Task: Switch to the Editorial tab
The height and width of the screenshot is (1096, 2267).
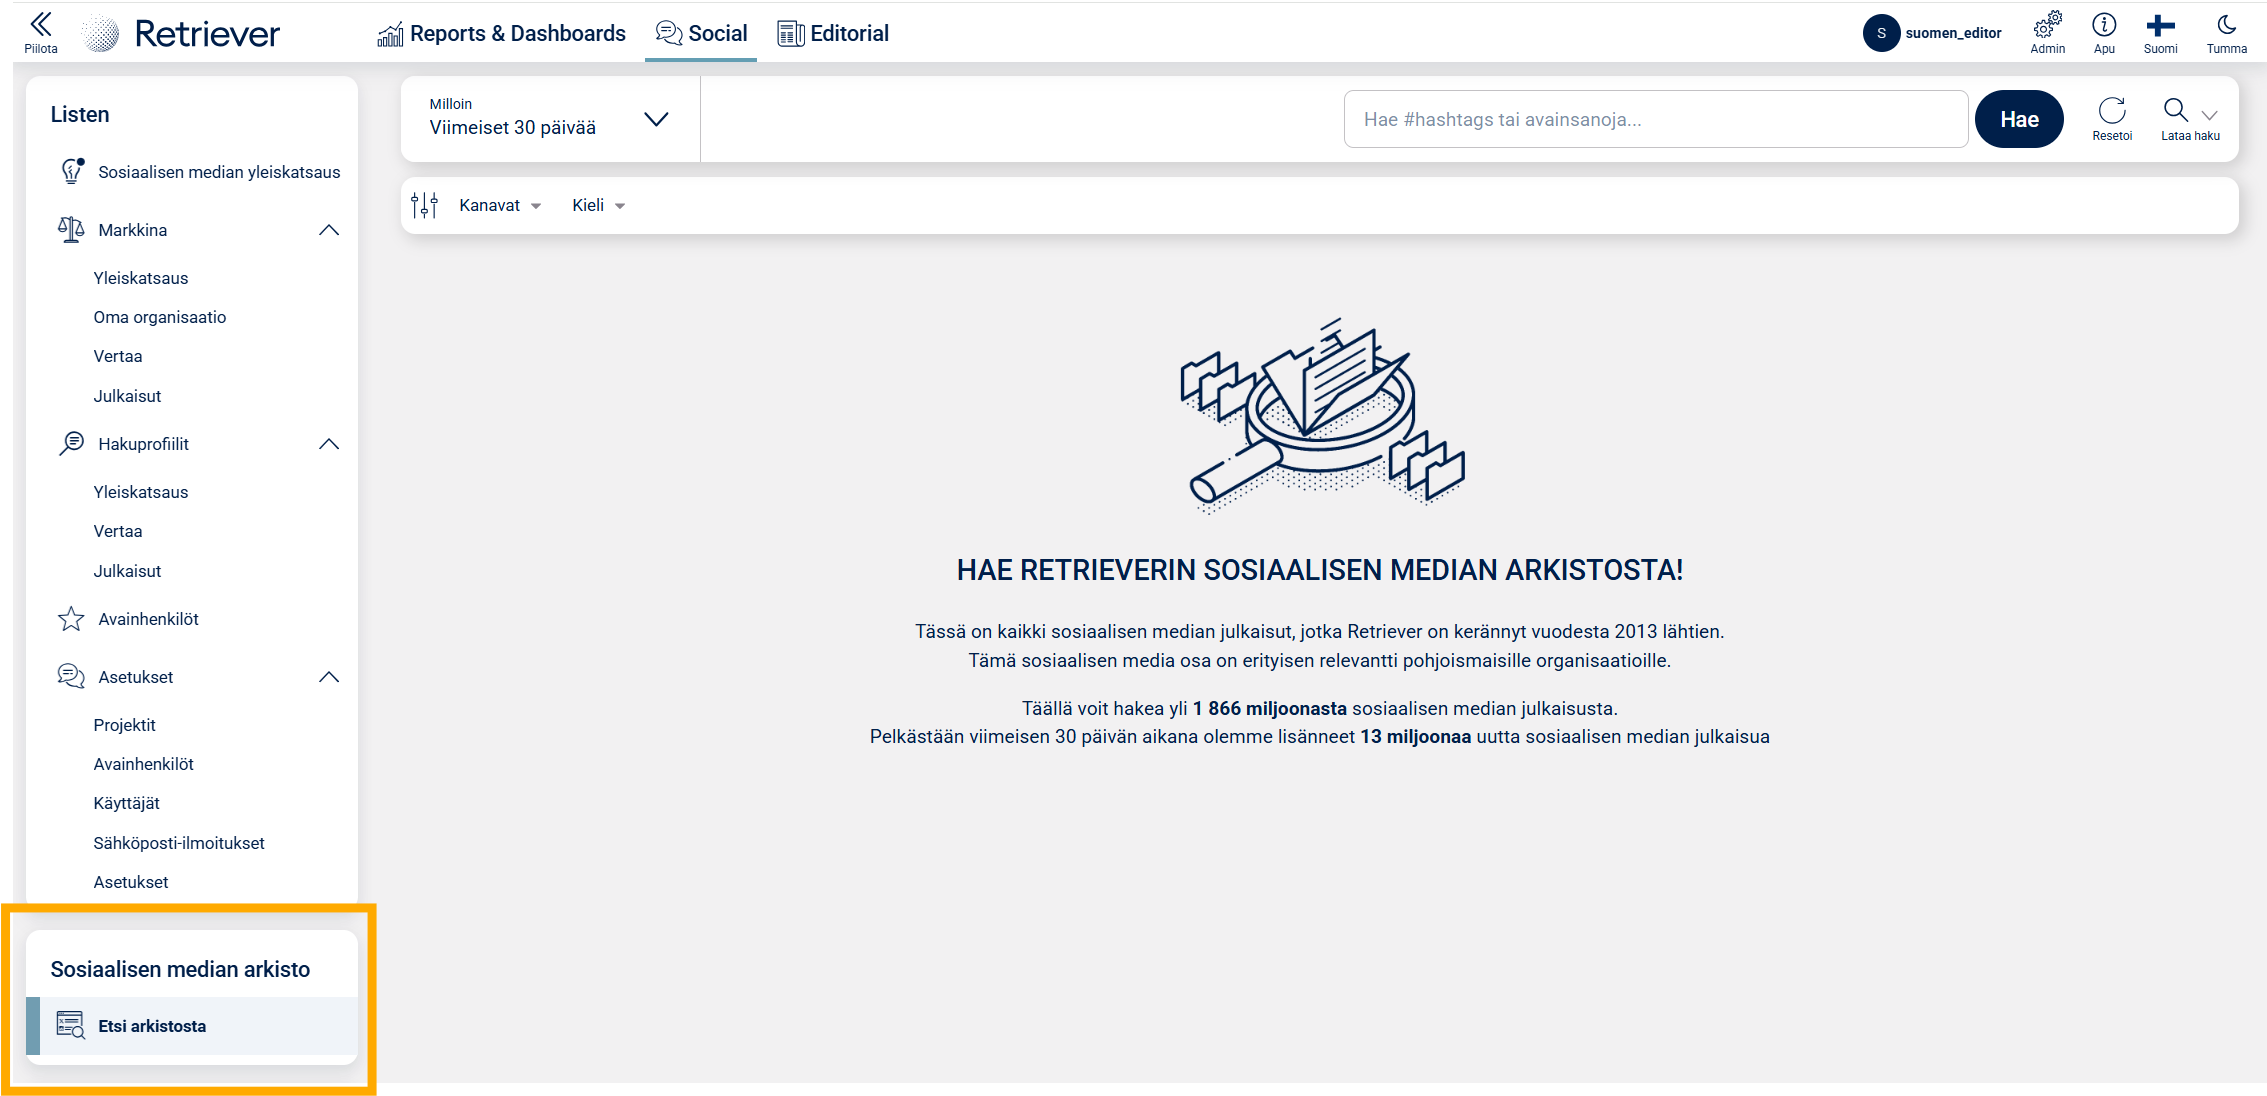Action: pos(834,33)
